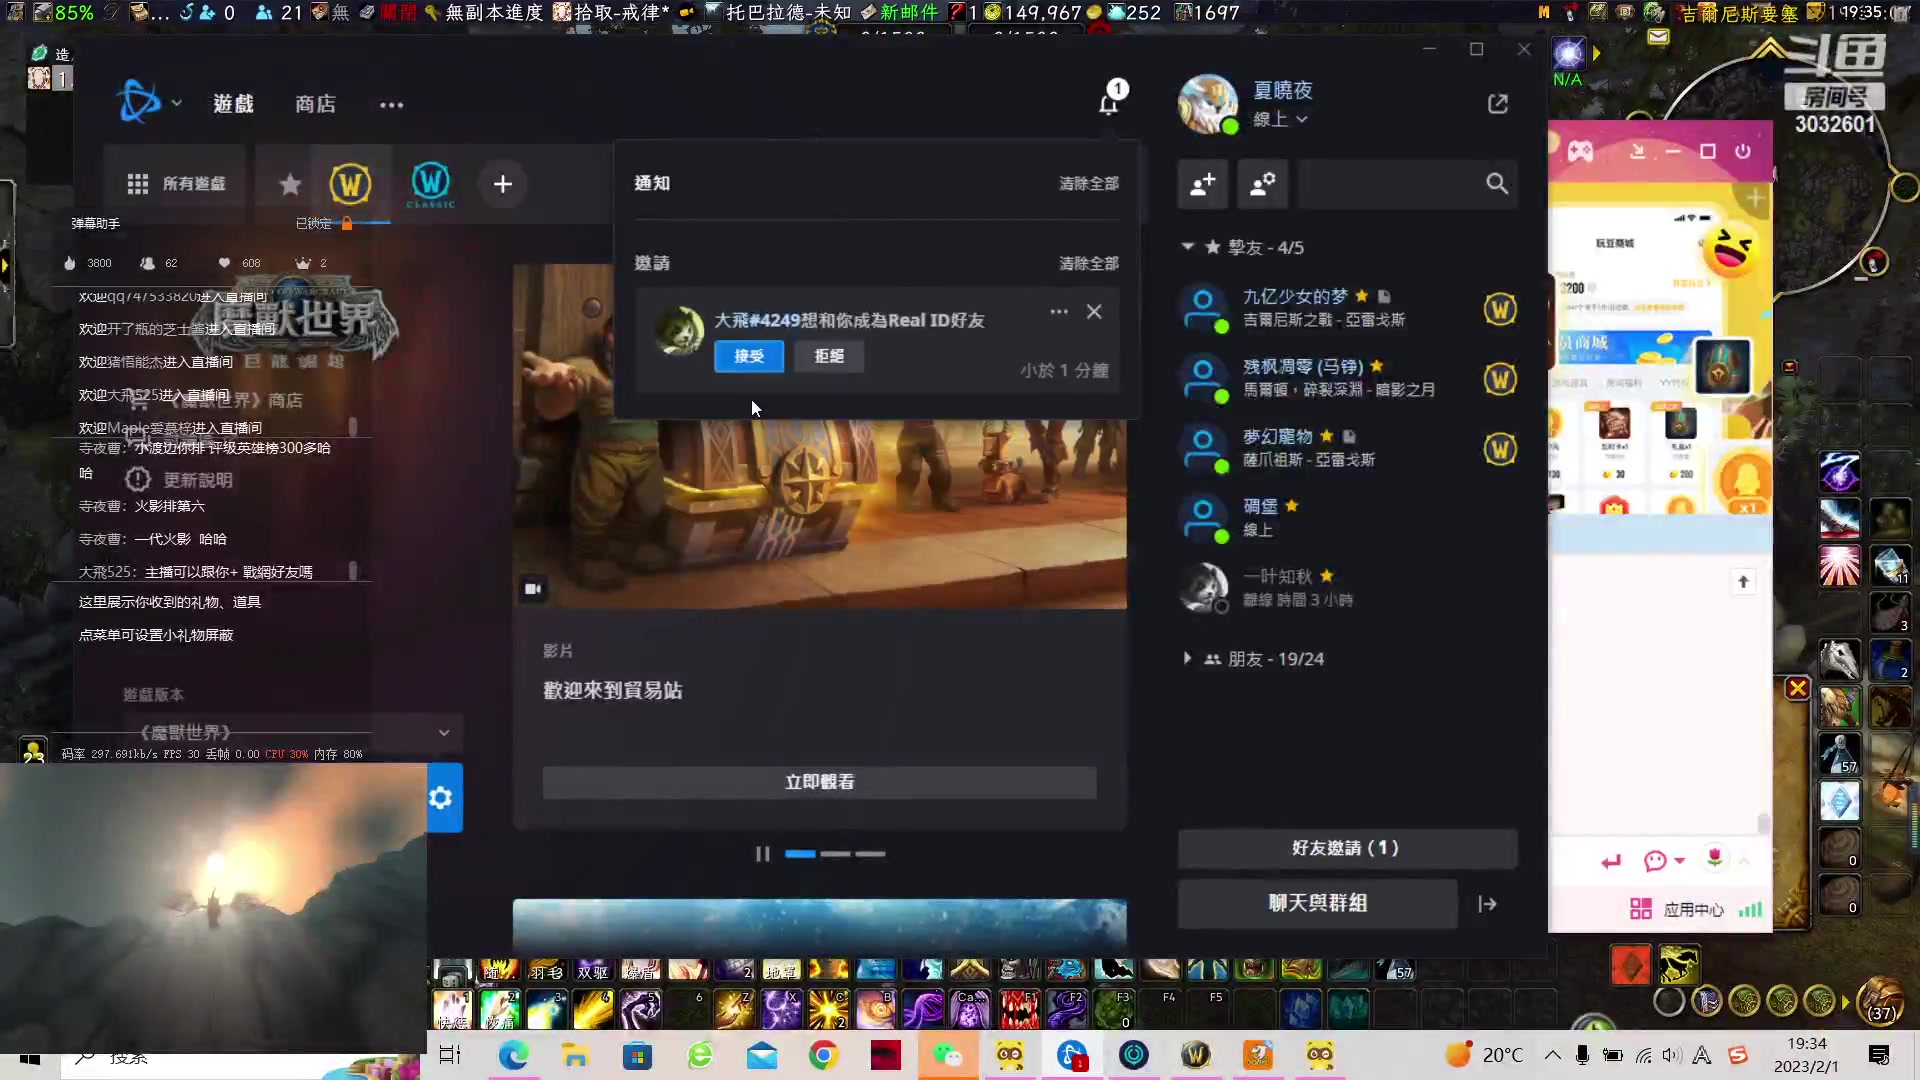Screen dimensions: 1920x1080
Task: Select the third carousel page indicator
Action: pyautogui.click(x=870, y=854)
